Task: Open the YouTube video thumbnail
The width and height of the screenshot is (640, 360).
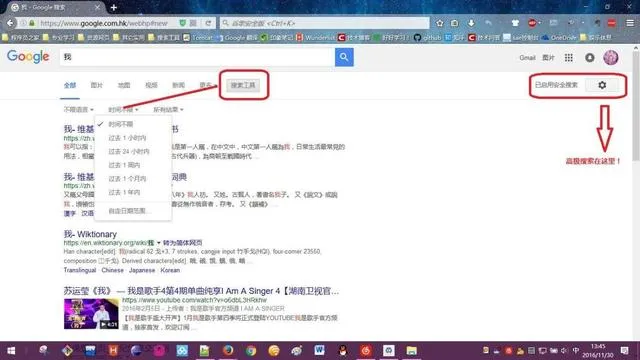Action: (91, 313)
